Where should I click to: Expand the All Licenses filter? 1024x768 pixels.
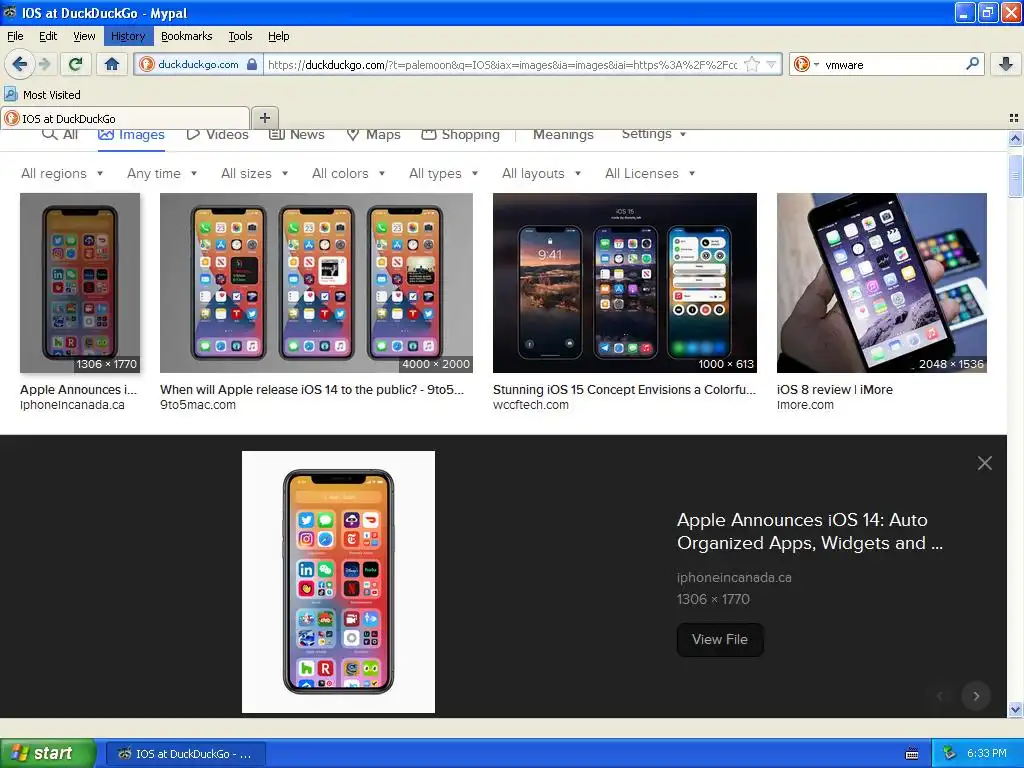pyautogui.click(x=650, y=174)
